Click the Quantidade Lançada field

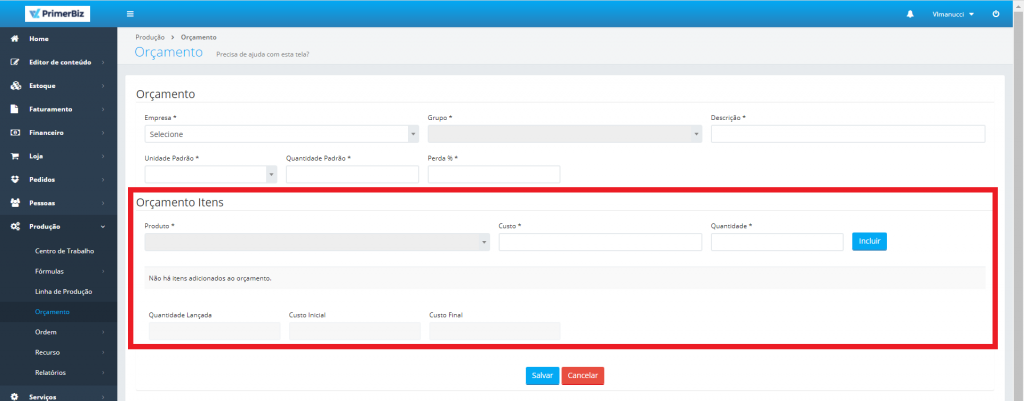click(214, 331)
